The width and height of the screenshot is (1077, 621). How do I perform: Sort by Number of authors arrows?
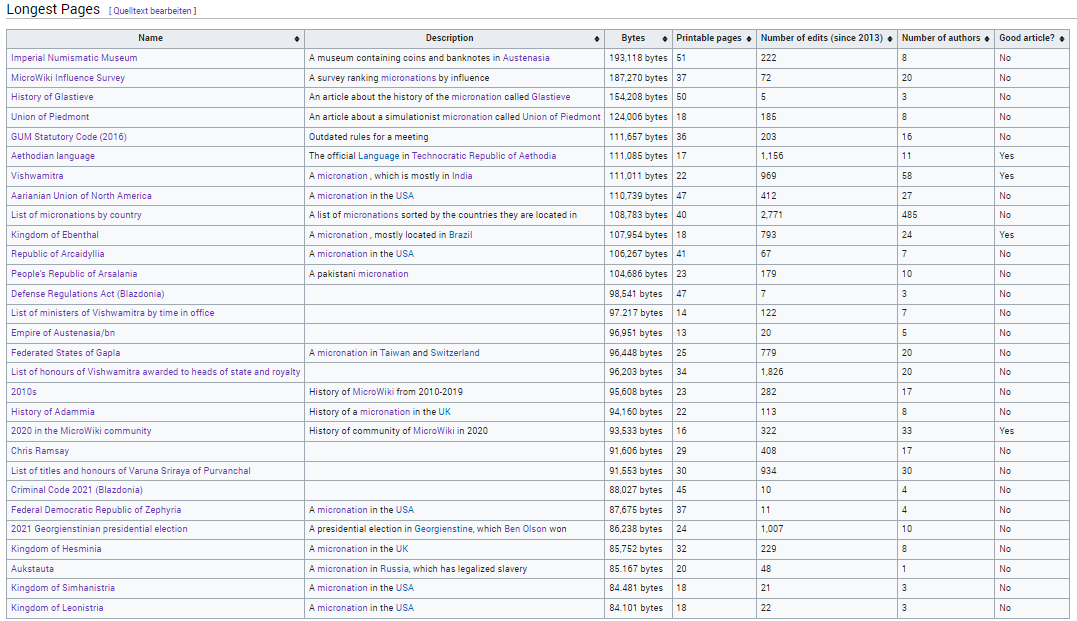pyautogui.click(x=987, y=39)
